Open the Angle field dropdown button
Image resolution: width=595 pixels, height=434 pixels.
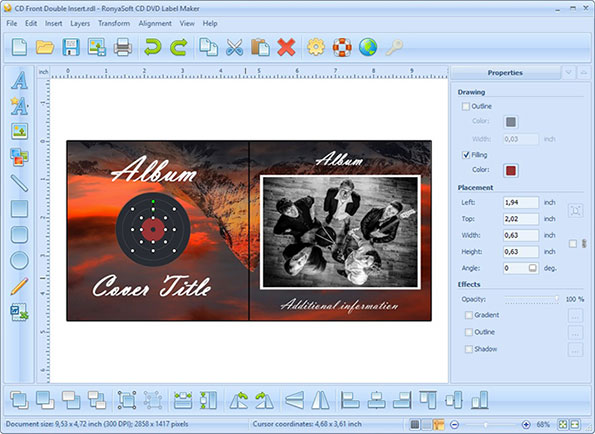[532, 268]
